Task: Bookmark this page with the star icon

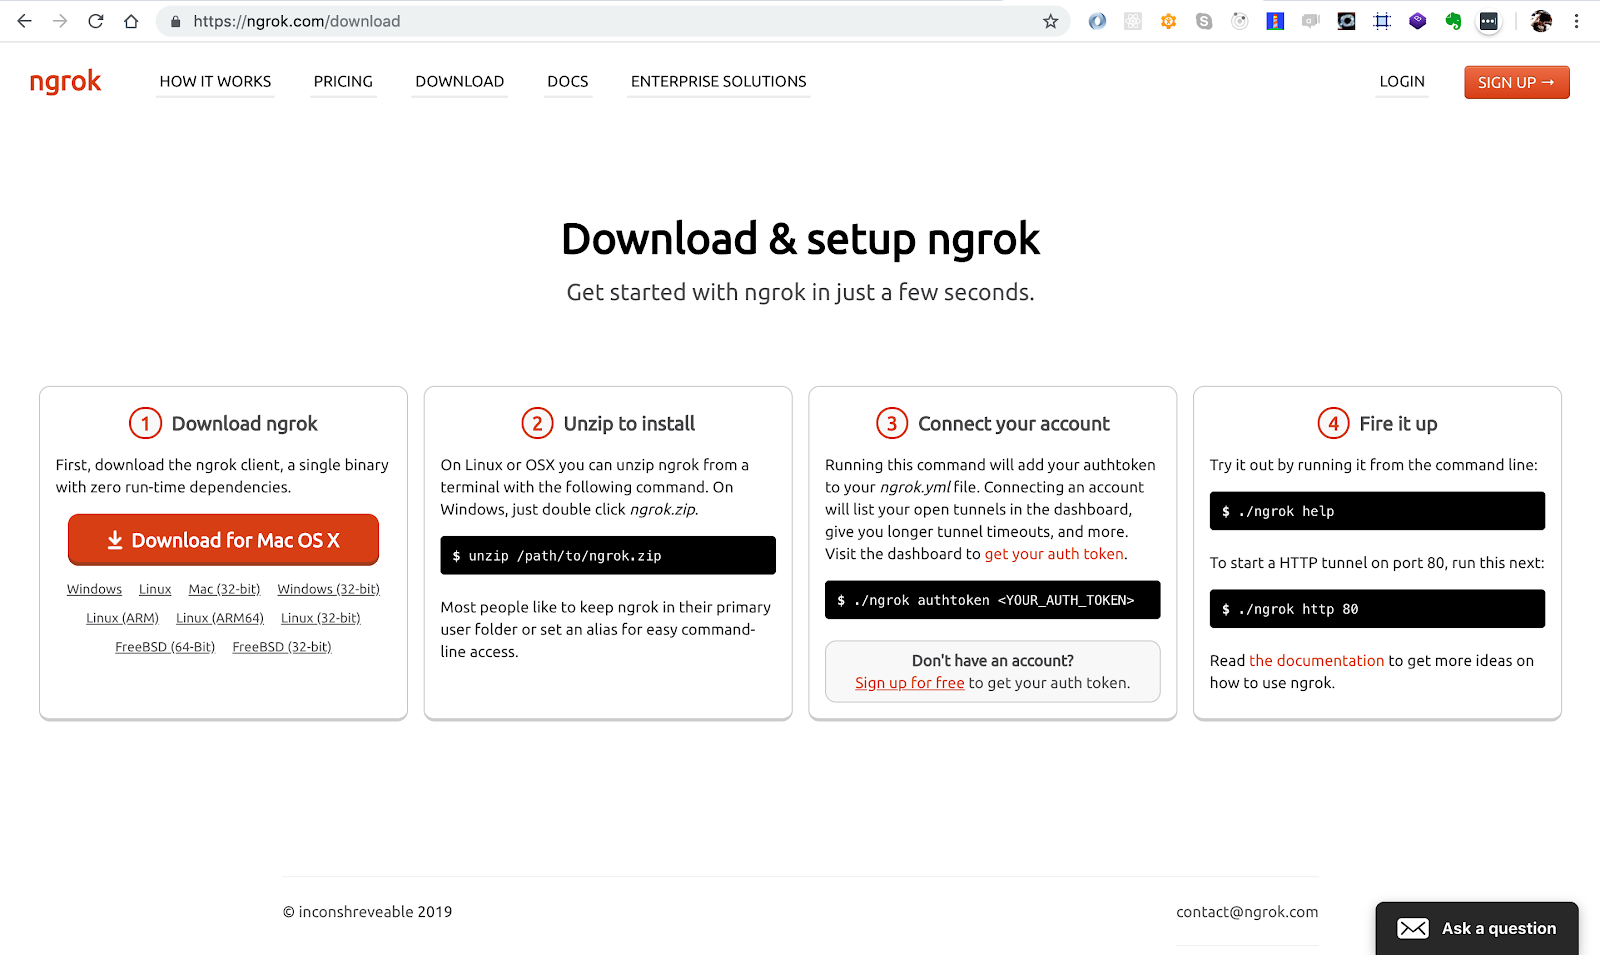Action: click(1050, 21)
